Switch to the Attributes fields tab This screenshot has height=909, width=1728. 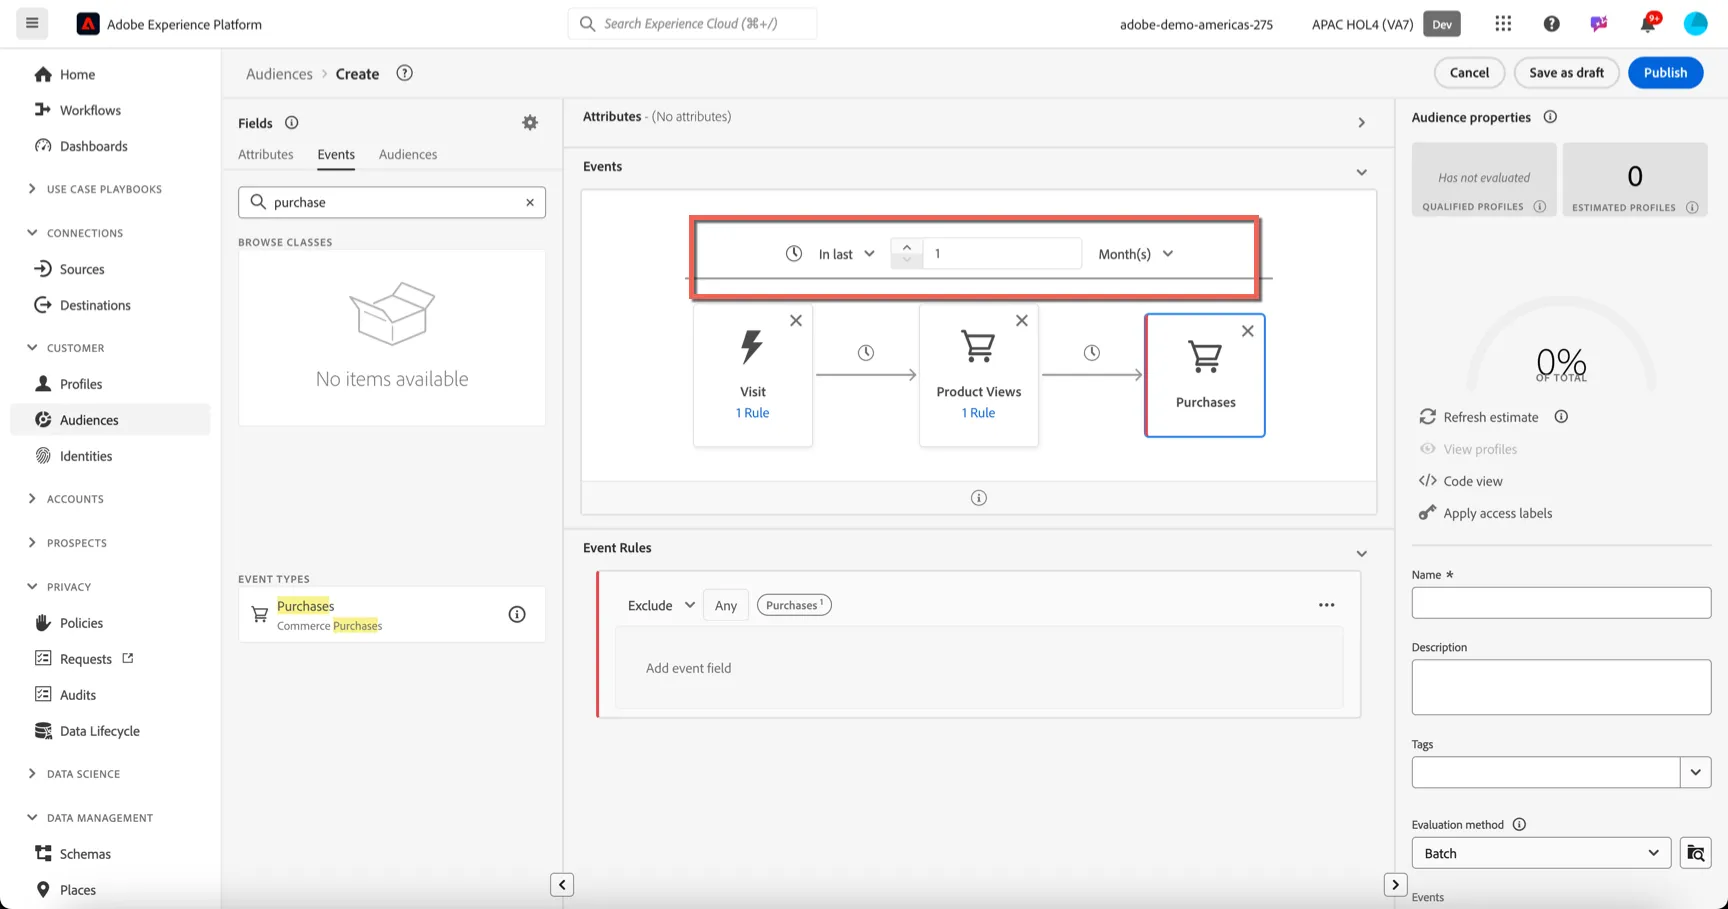(x=266, y=154)
